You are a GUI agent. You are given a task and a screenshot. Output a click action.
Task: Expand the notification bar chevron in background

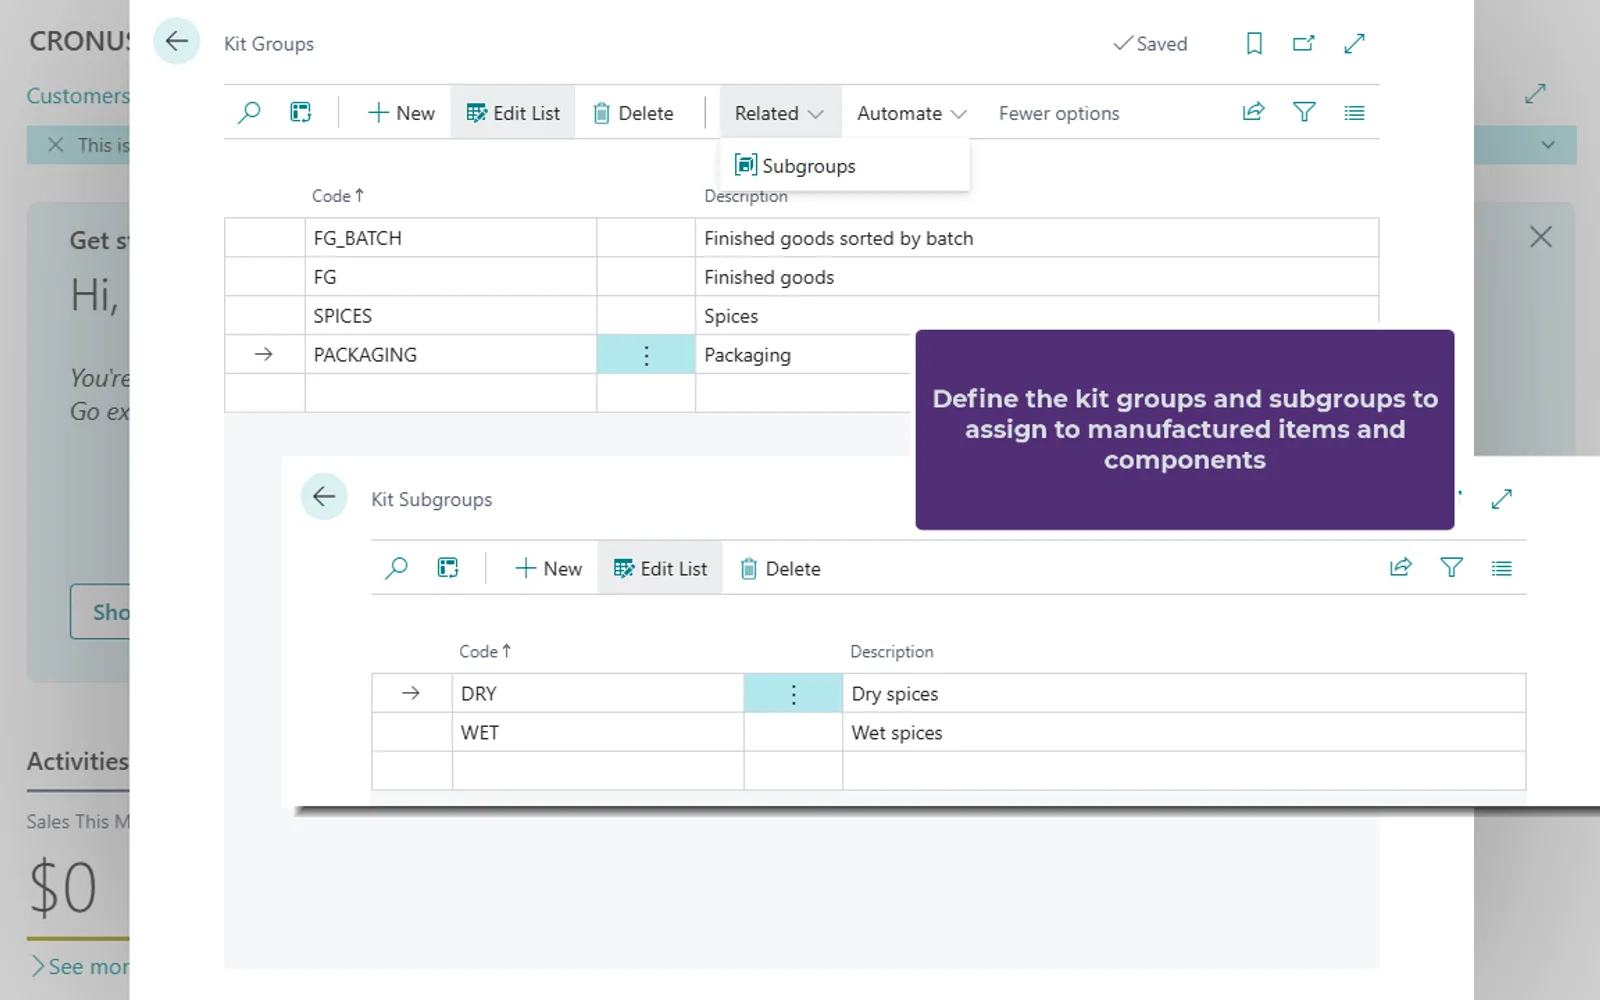[x=1547, y=145]
